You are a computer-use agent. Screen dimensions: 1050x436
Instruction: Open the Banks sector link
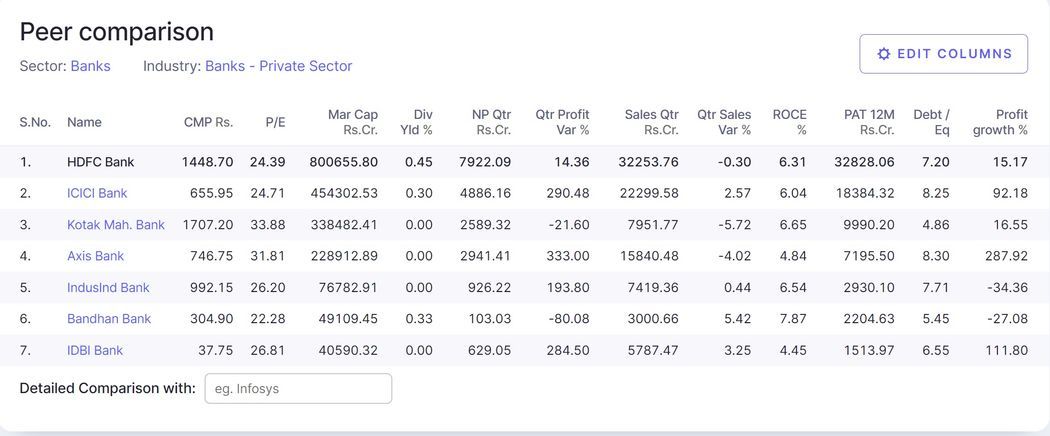click(90, 66)
